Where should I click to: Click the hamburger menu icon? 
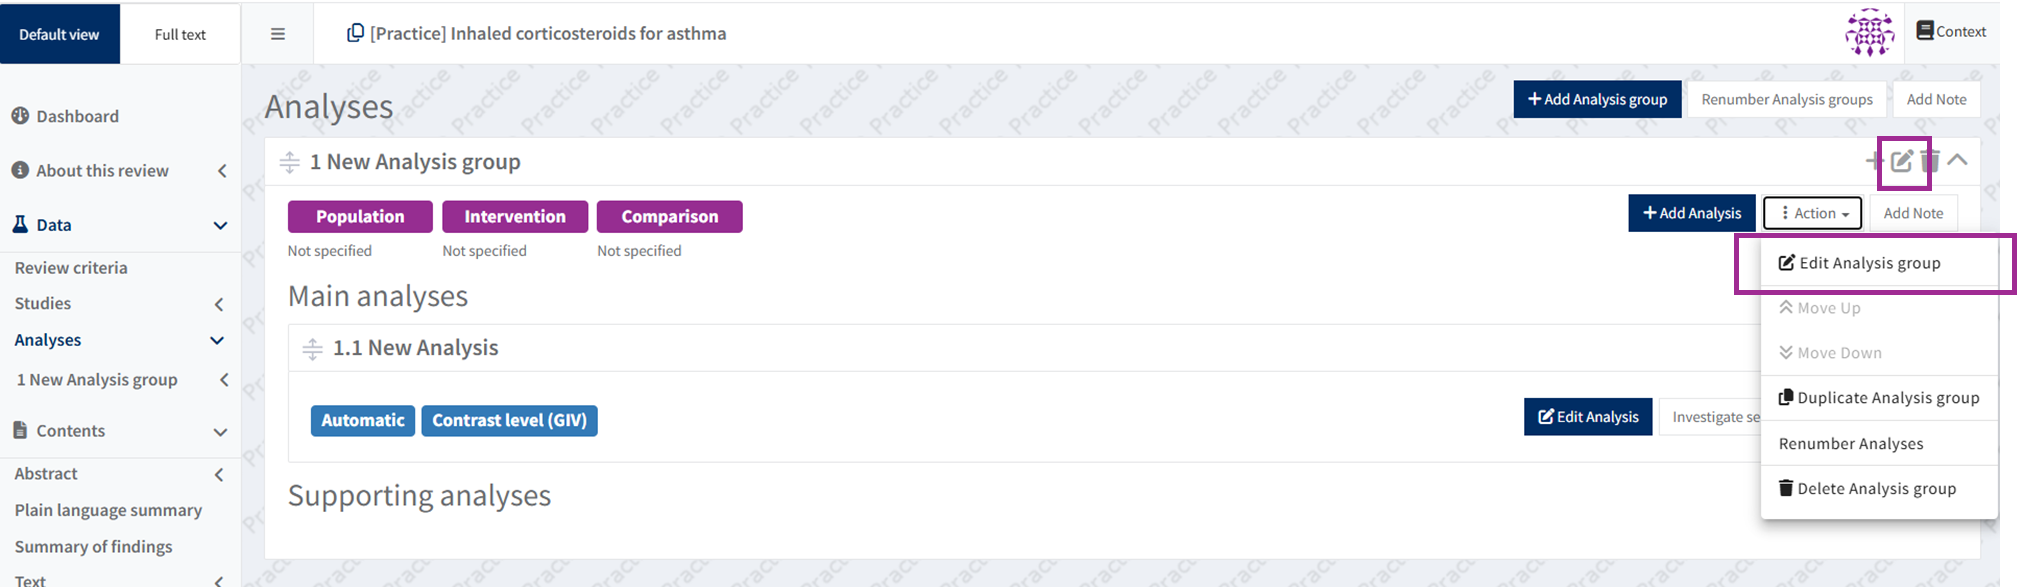click(x=278, y=34)
